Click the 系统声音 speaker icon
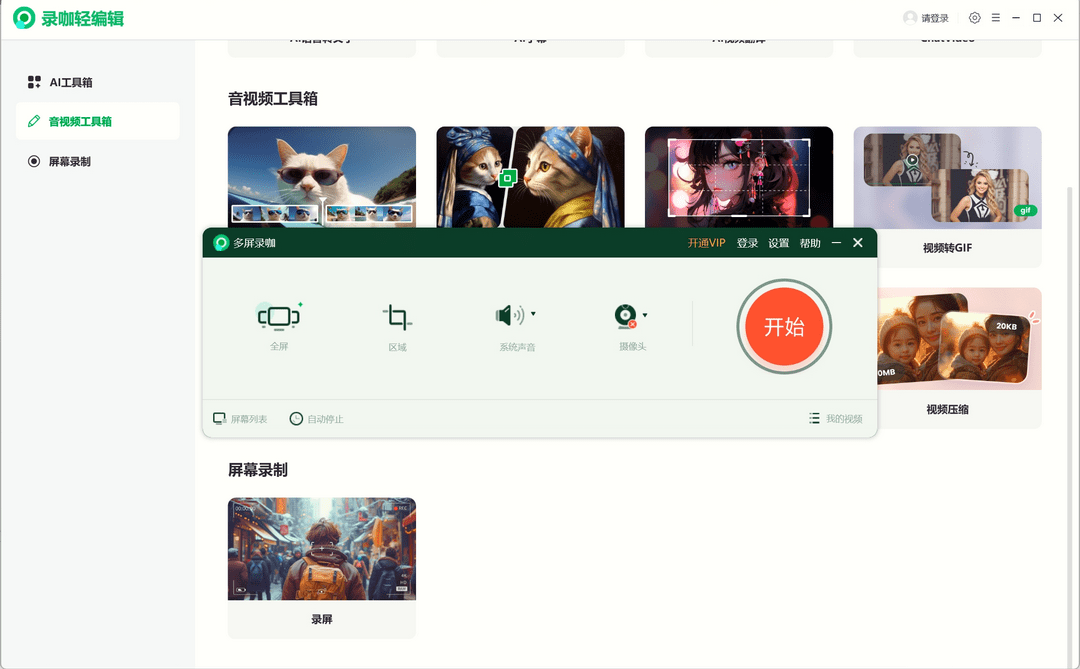Viewport: 1080px width, 669px height. tap(512, 314)
